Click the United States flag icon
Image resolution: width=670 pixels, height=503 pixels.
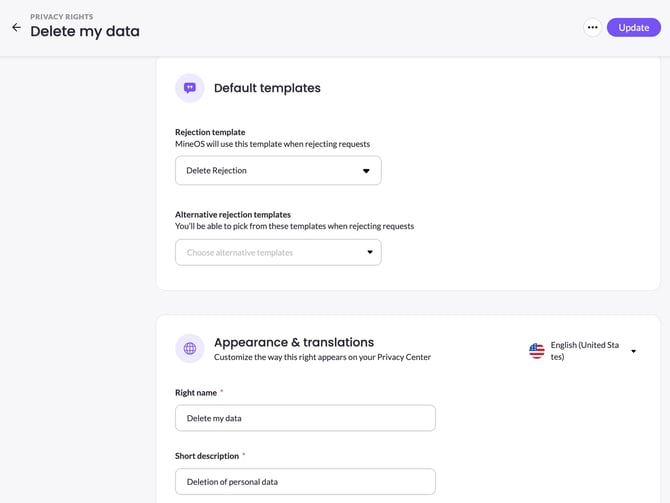537,351
